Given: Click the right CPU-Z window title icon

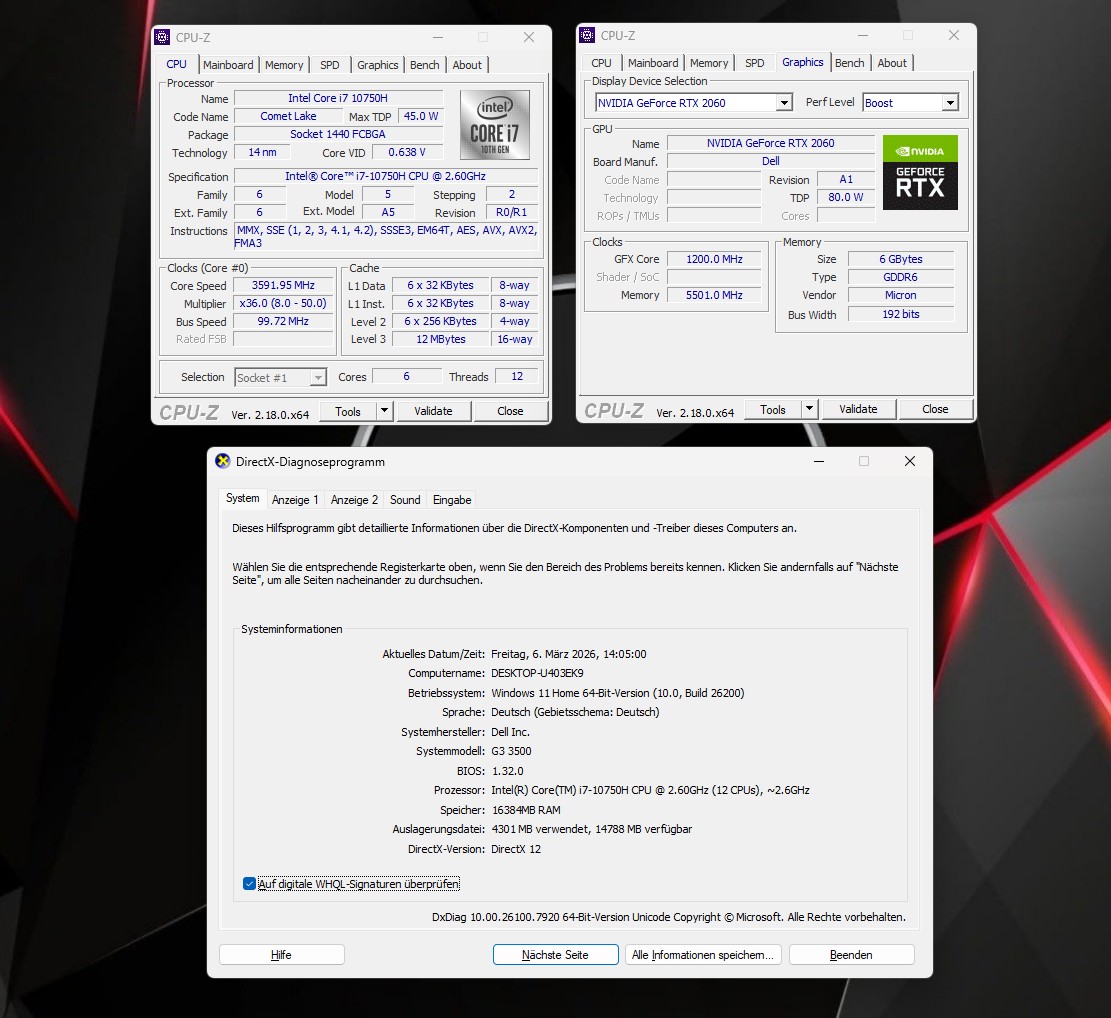Looking at the screenshot, I should 587,35.
